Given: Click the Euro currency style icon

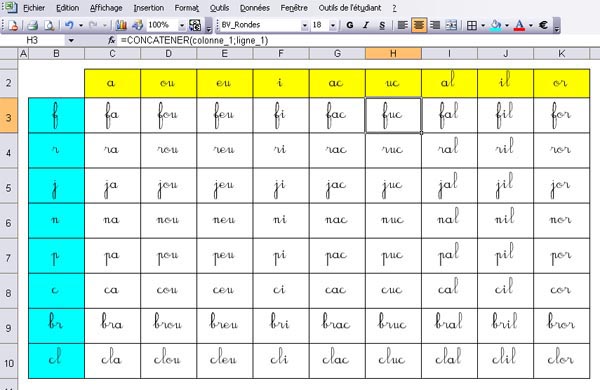Looking at the screenshot, I should (543, 26).
